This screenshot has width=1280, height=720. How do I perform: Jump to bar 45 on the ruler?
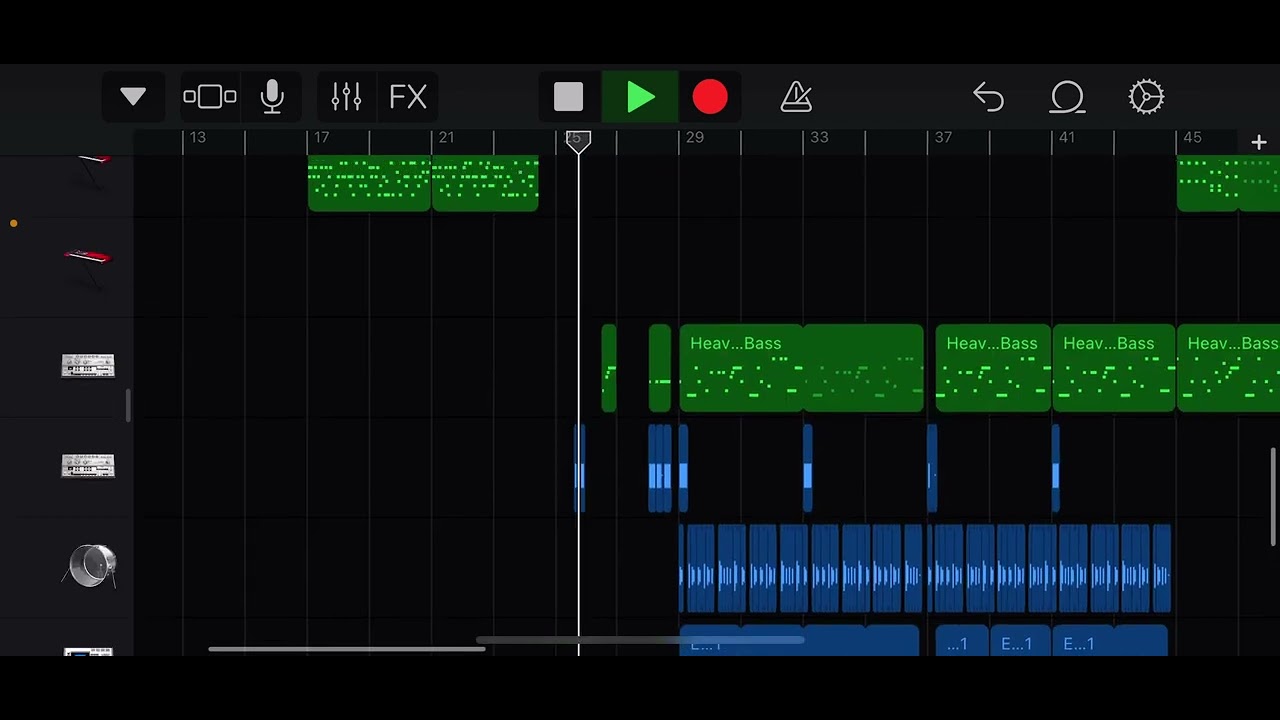[x=1192, y=138]
